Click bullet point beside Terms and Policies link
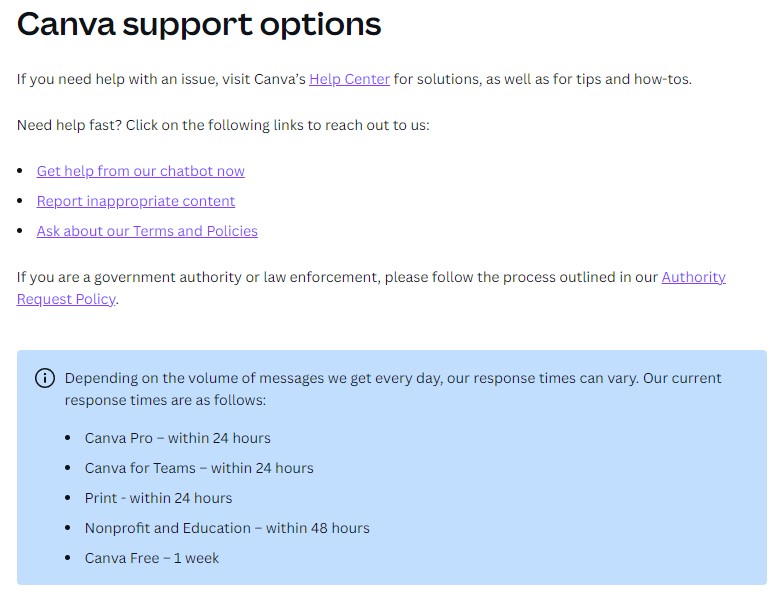 20,231
